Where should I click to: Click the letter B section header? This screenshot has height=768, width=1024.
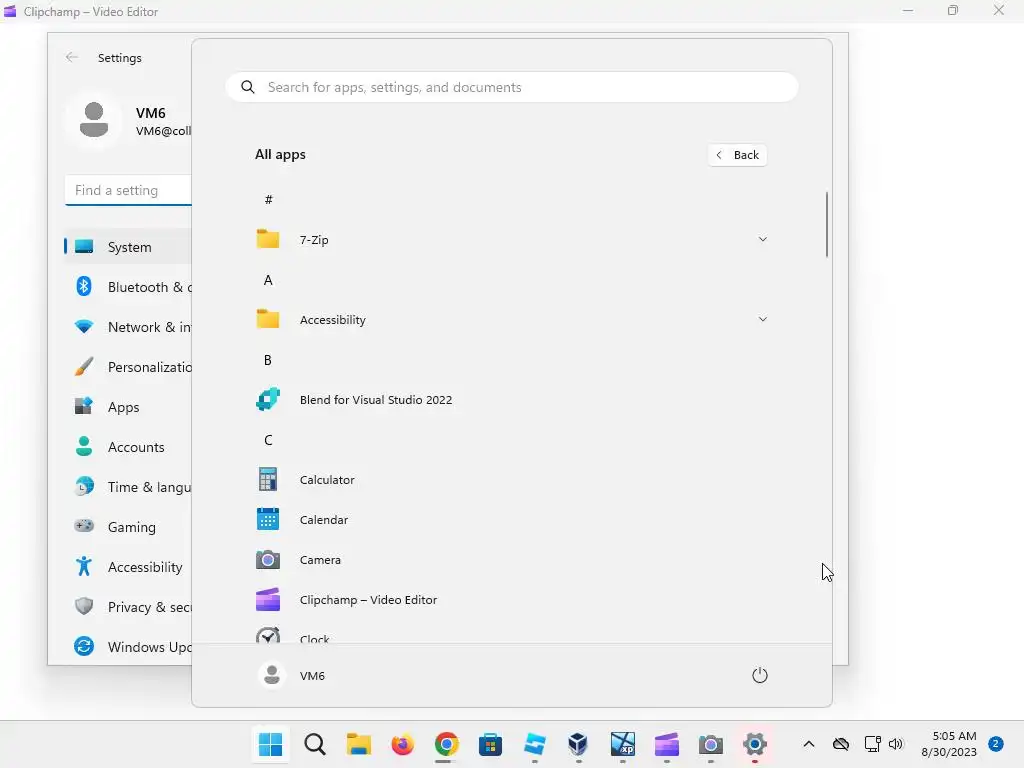(268, 360)
